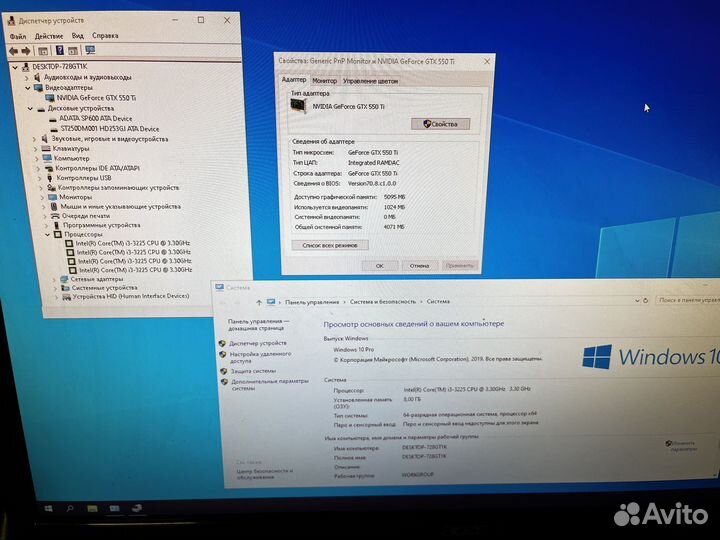Click Панель управления — домашняя страница link

[x=259, y=325]
